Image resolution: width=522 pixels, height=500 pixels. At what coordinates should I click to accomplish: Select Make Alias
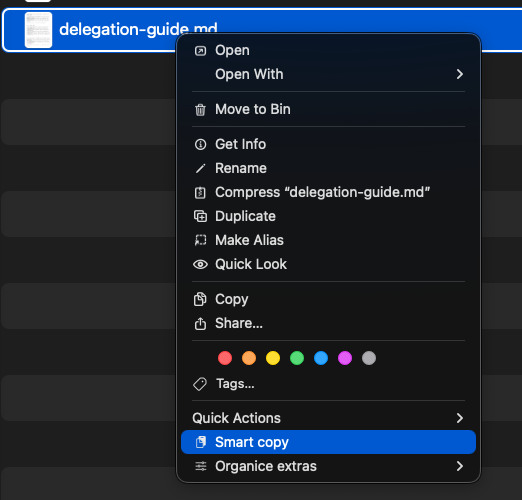pyautogui.click(x=328, y=240)
